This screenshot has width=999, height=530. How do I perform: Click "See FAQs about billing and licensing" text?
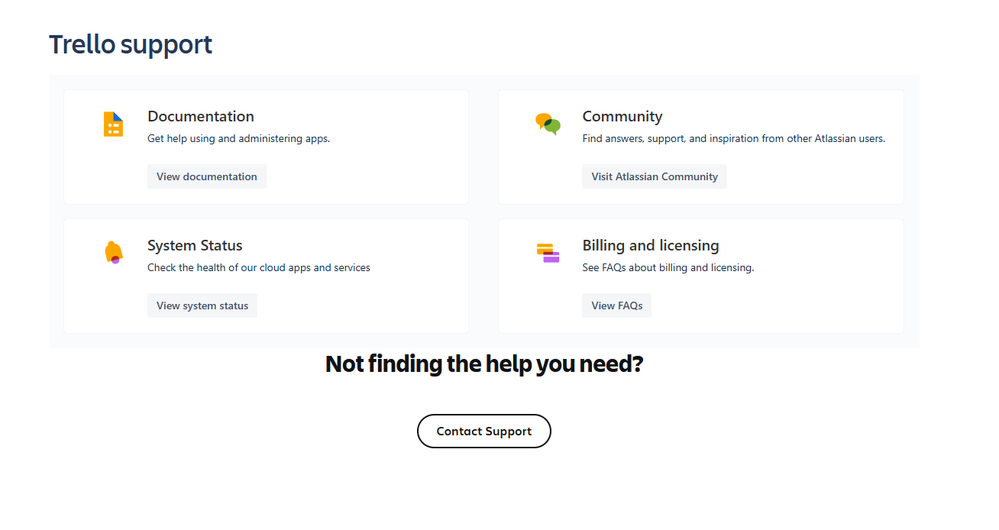pyautogui.click(x=668, y=268)
